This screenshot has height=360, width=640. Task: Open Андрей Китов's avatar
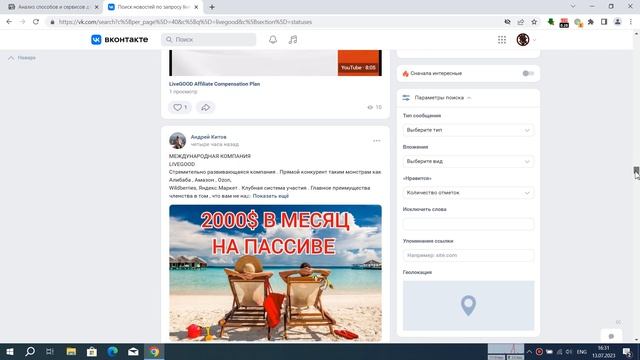point(178,140)
